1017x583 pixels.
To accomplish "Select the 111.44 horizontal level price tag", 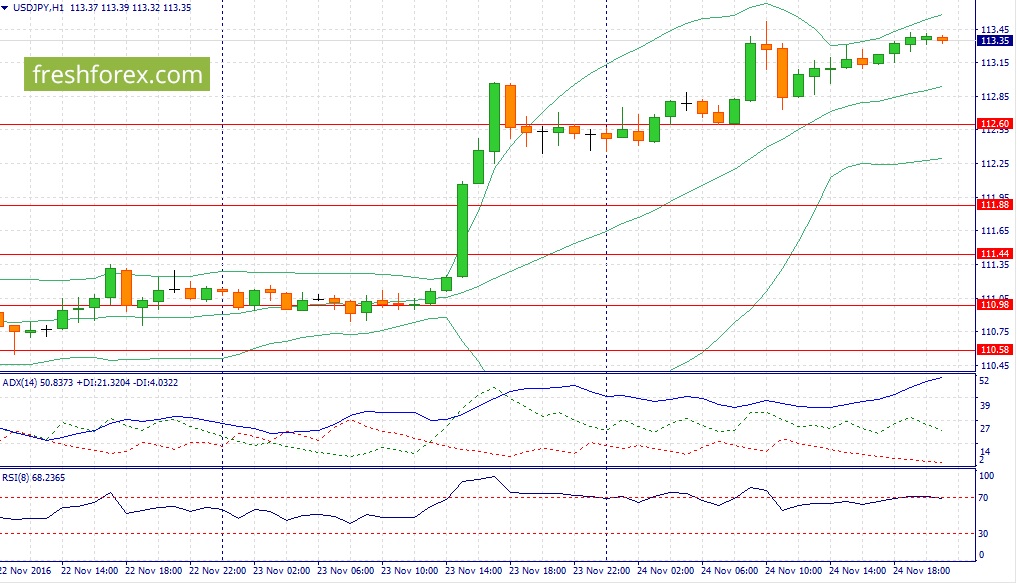I will click(x=994, y=255).
